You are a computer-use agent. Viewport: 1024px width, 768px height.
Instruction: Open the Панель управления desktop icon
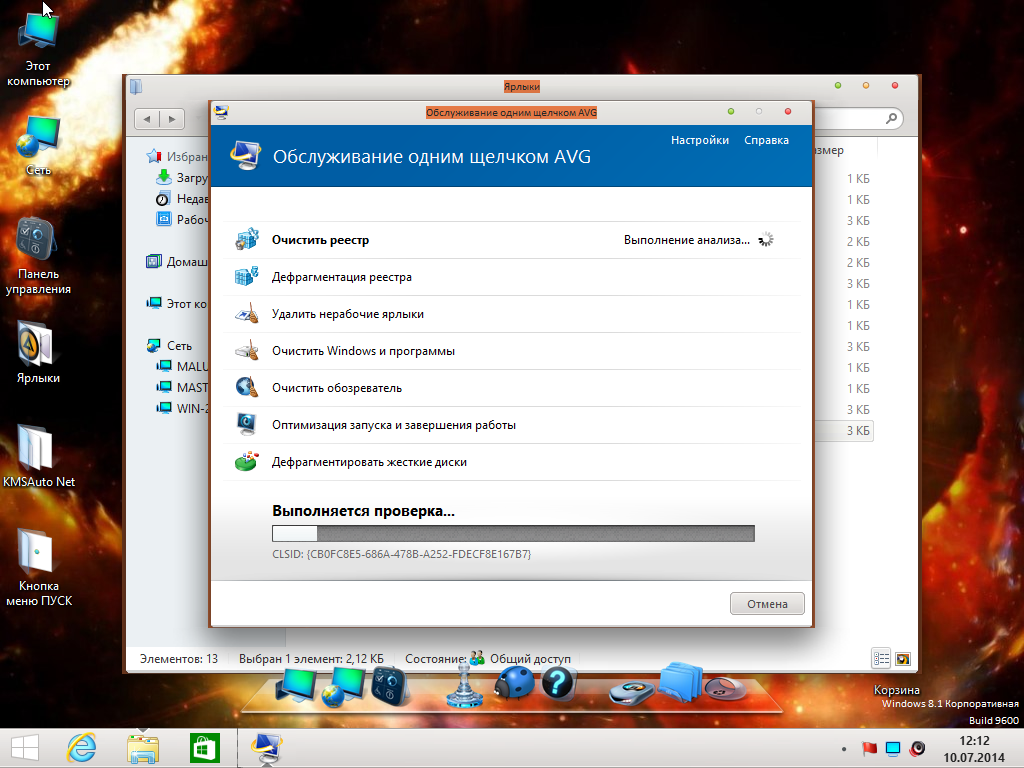tap(38, 257)
